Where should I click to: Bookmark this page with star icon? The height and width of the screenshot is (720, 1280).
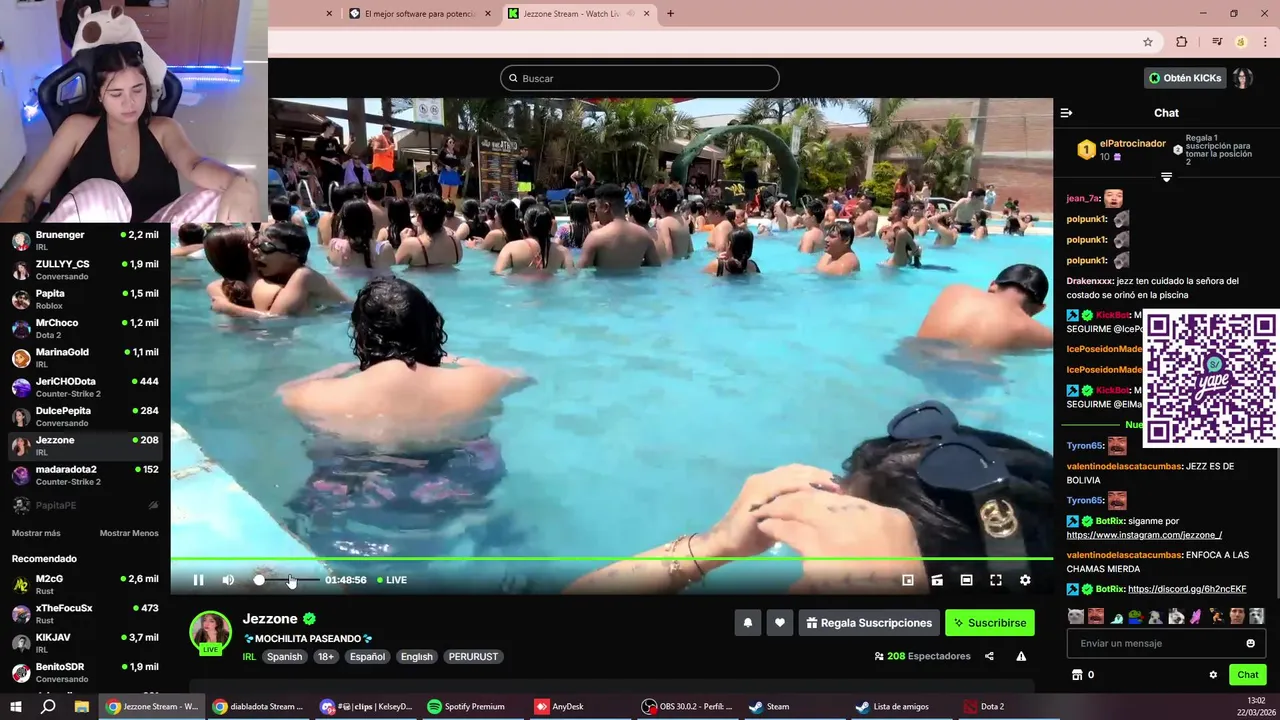[1148, 42]
